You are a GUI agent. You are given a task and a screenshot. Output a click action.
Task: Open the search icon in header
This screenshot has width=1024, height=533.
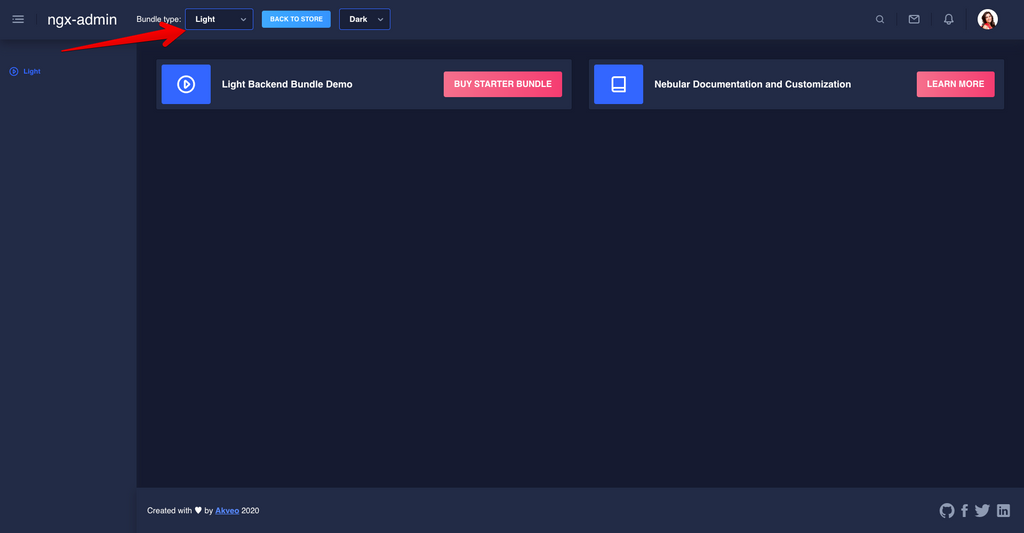[x=880, y=19]
